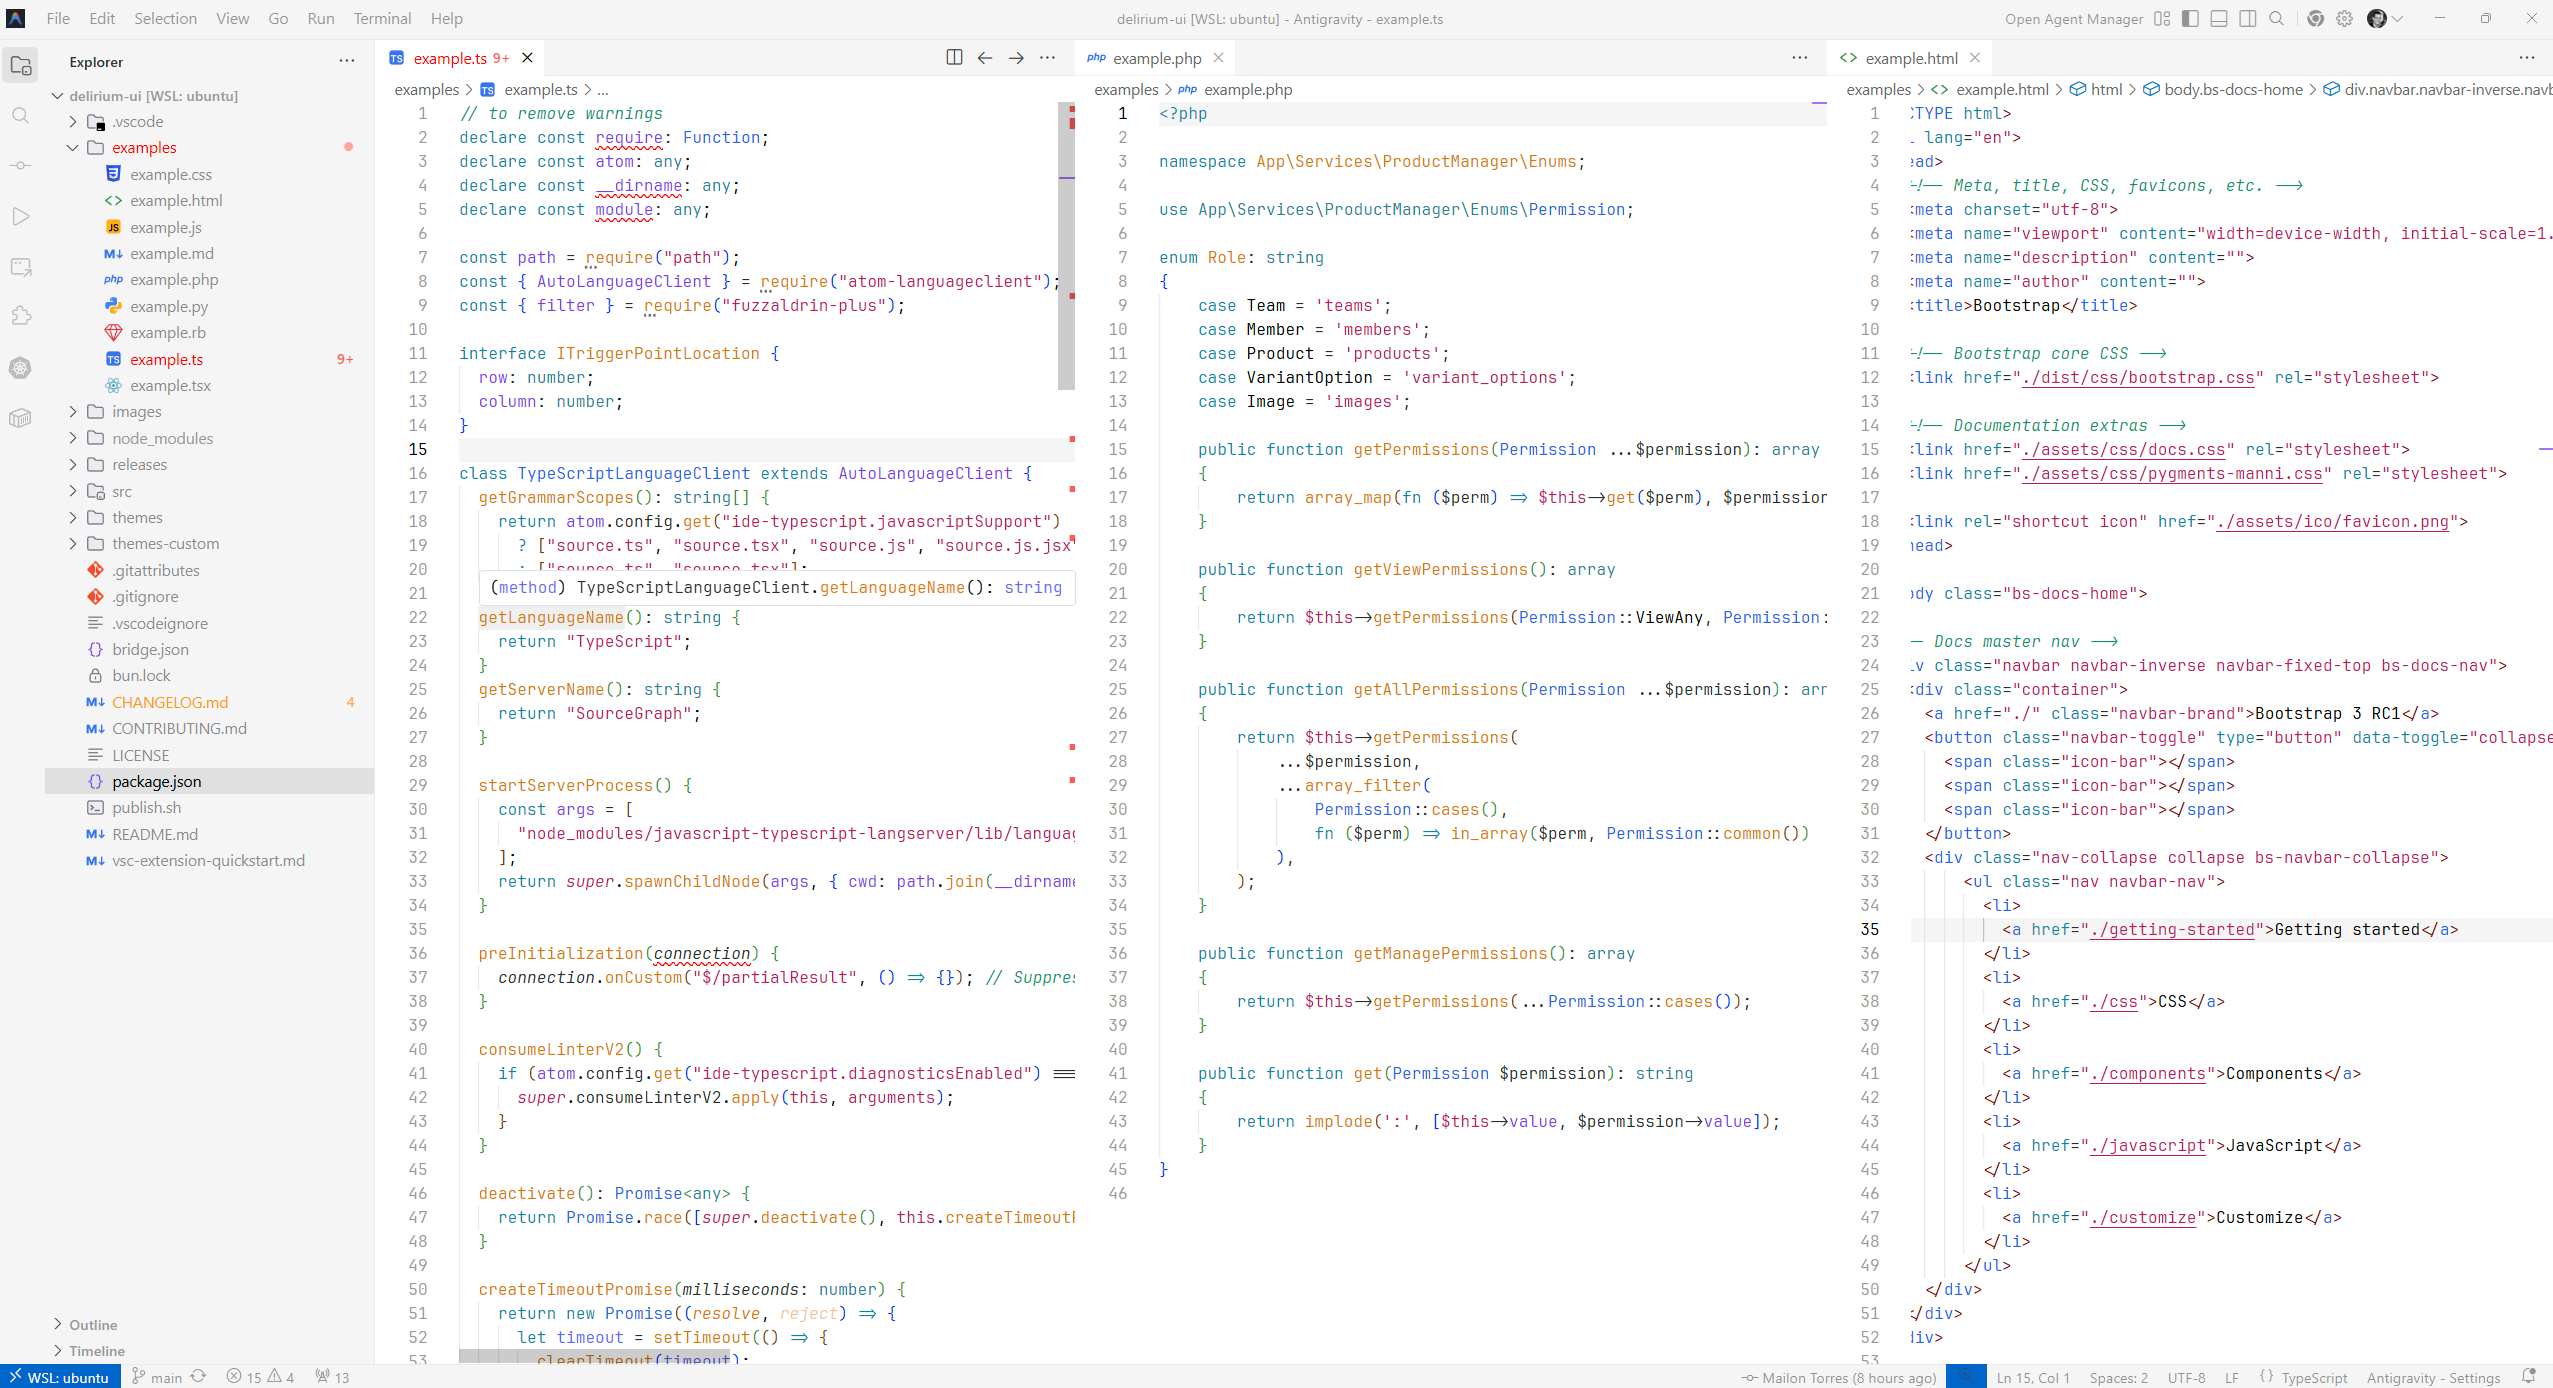Viewport: 2553px width, 1388px height.
Task: Toggle the bottom panel visibility
Action: pyautogui.click(x=2219, y=19)
